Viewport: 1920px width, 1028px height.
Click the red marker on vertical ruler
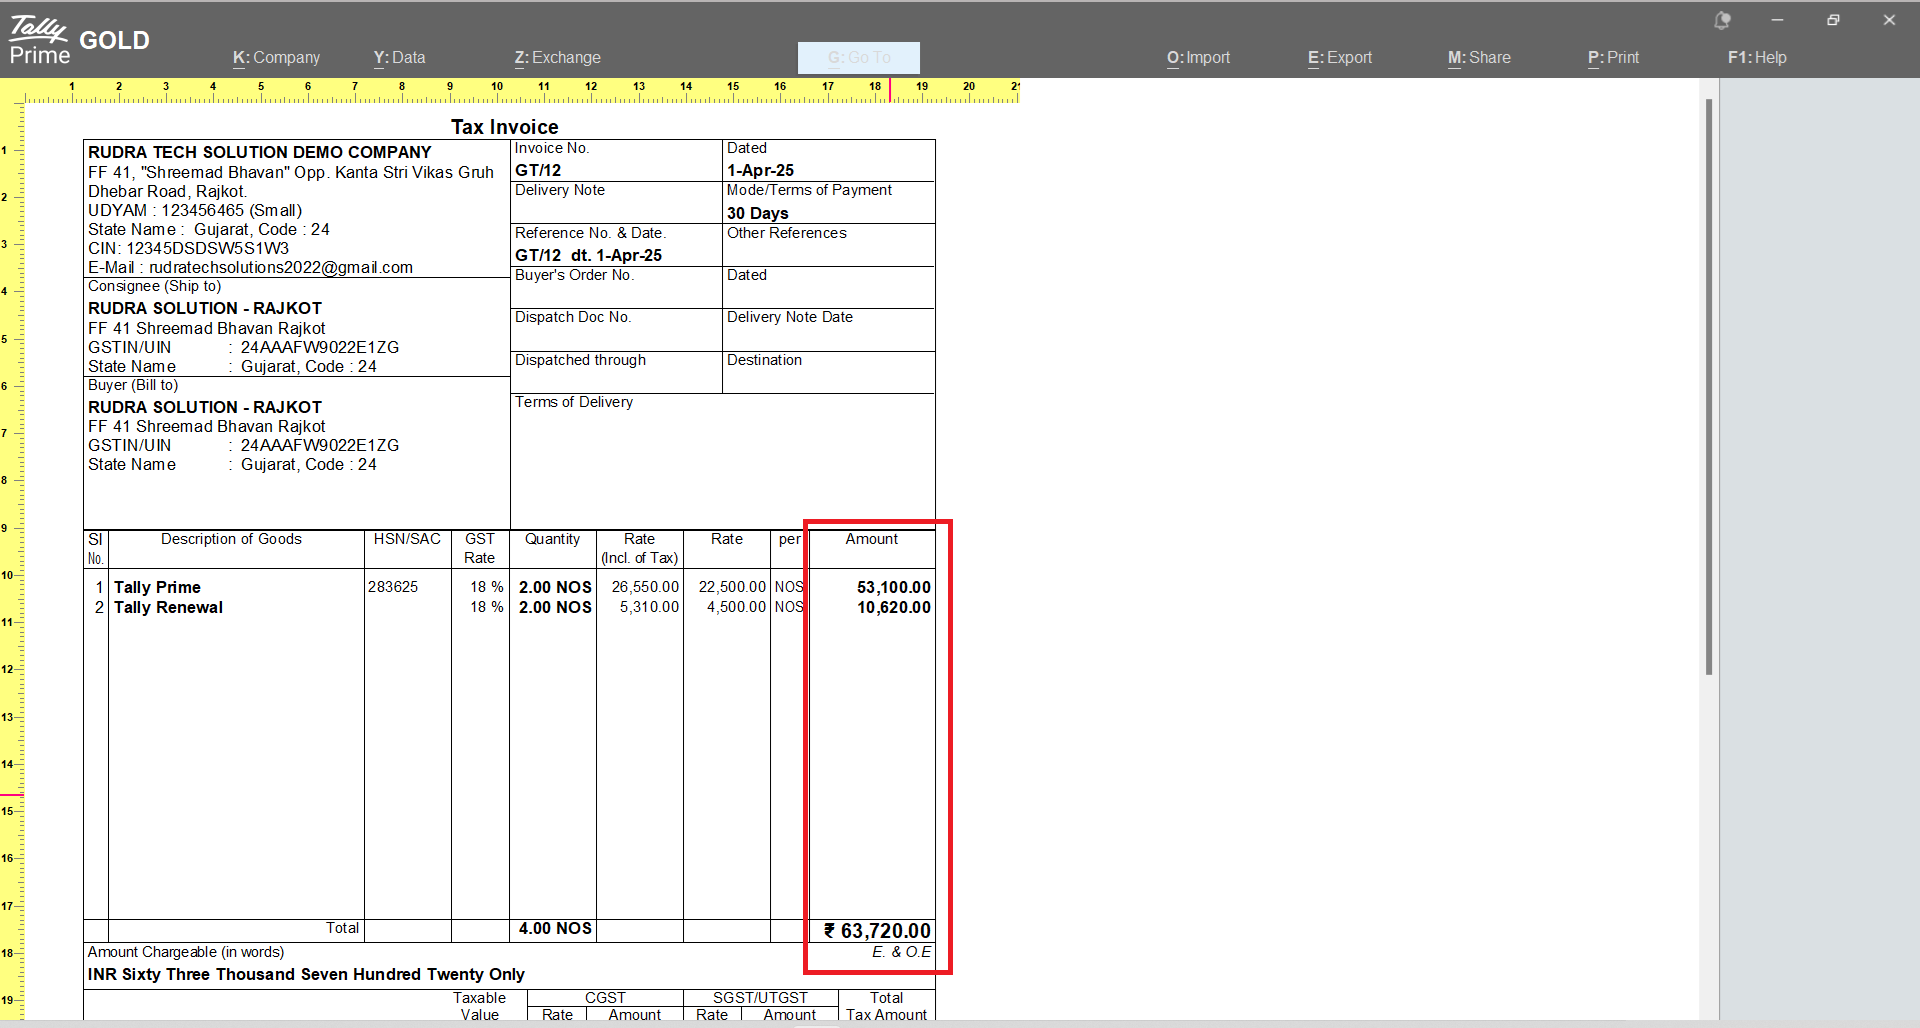click(11, 795)
